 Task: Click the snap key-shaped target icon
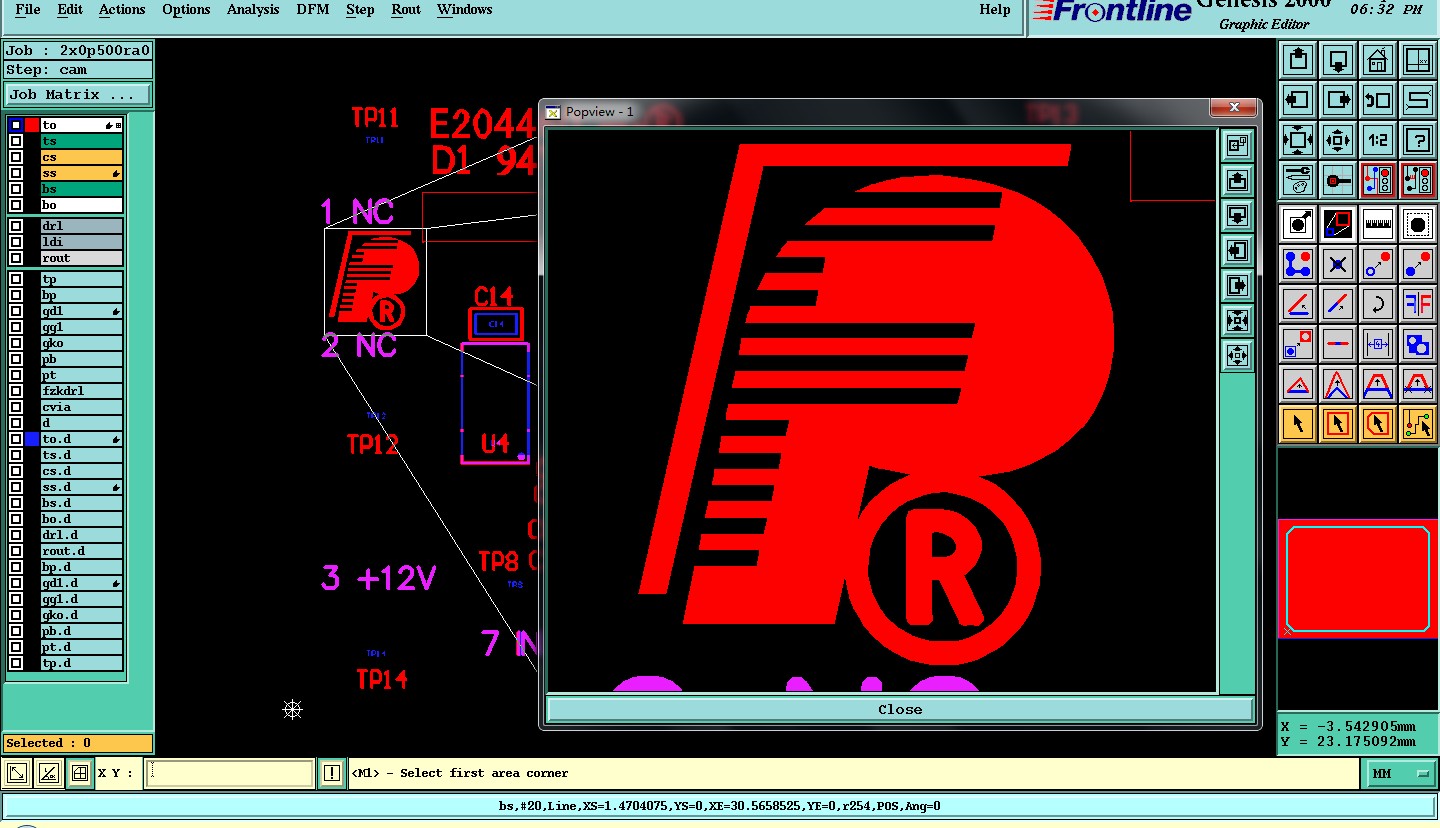[x=1338, y=180]
